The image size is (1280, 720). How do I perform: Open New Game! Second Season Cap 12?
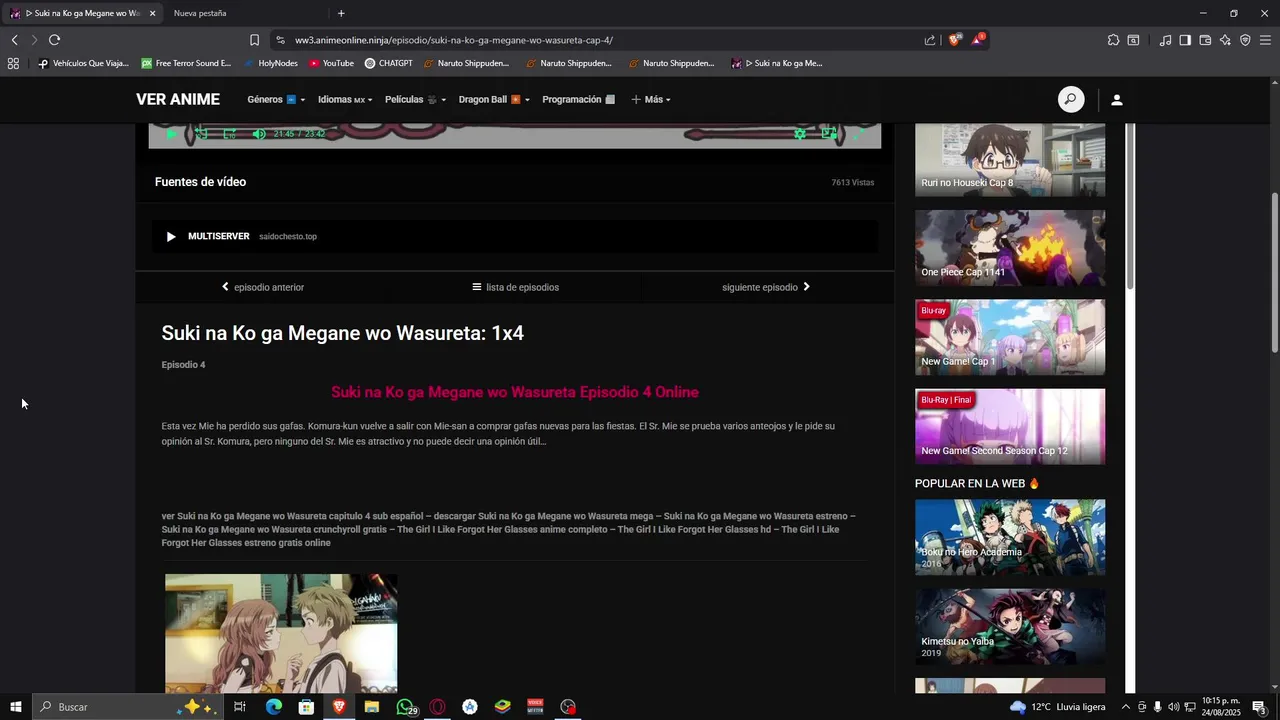pos(1010,426)
